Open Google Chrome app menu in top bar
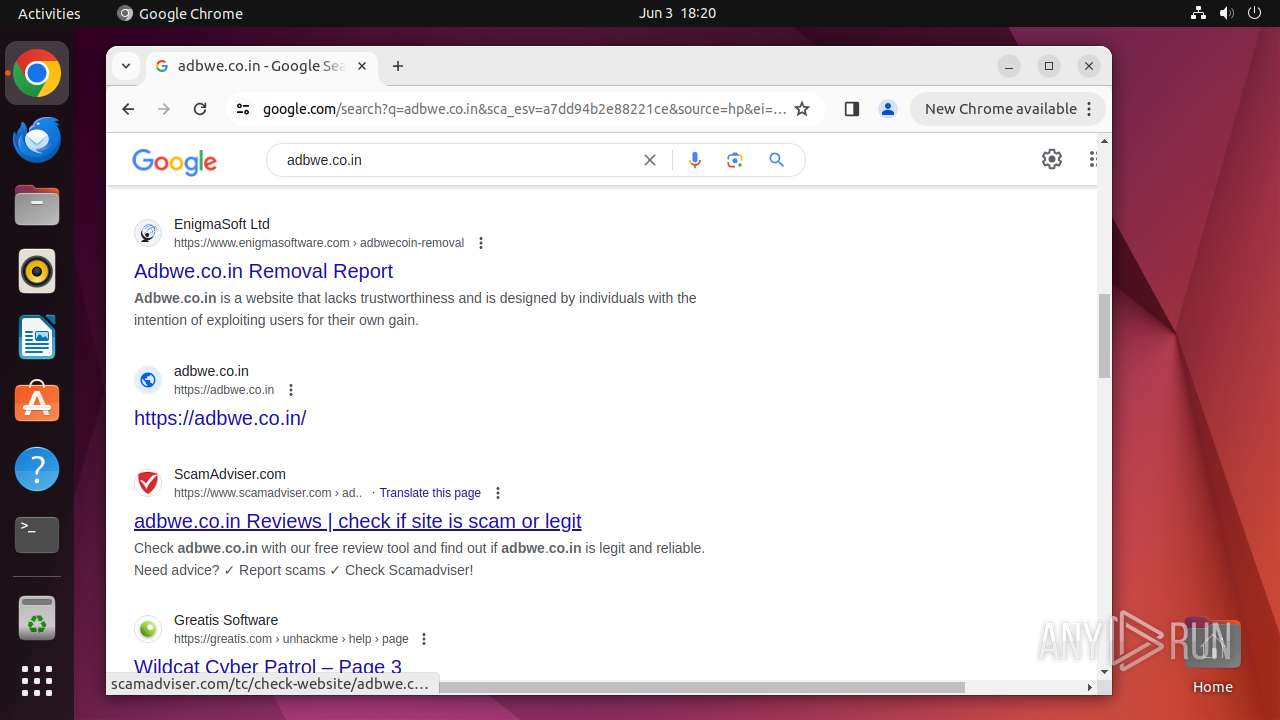This screenshot has height=720, width=1280. (180, 13)
